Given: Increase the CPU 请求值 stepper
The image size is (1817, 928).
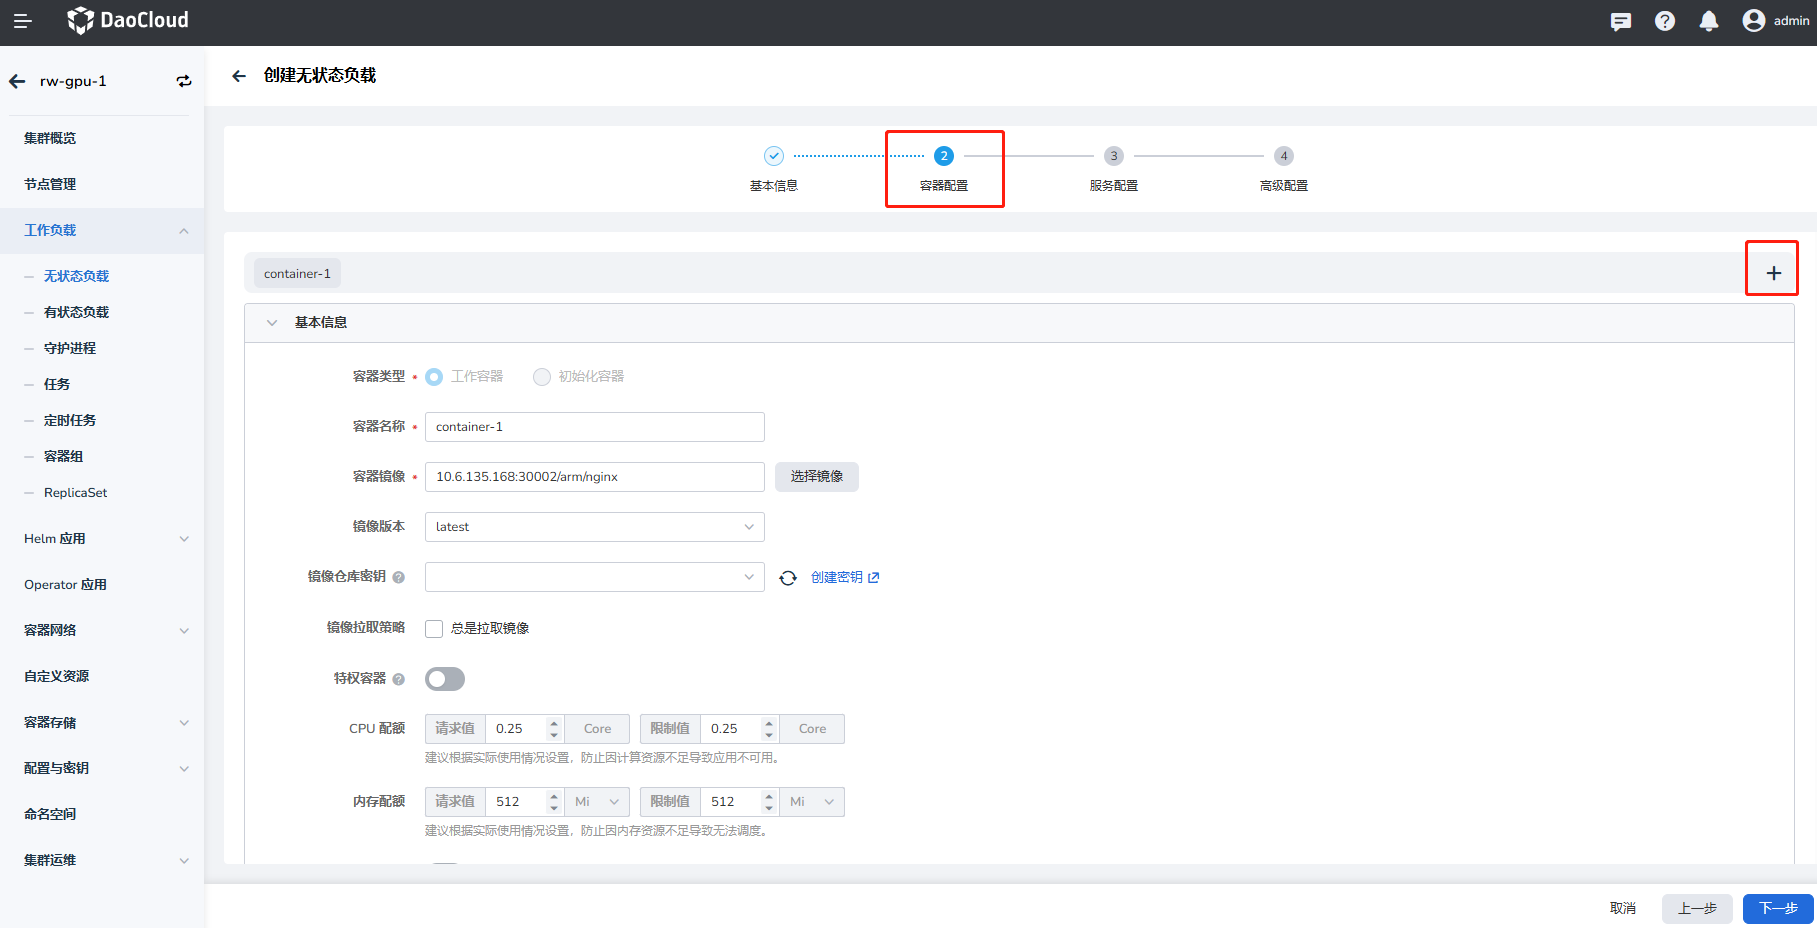Looking at the screenshot, I should point(554,723).
